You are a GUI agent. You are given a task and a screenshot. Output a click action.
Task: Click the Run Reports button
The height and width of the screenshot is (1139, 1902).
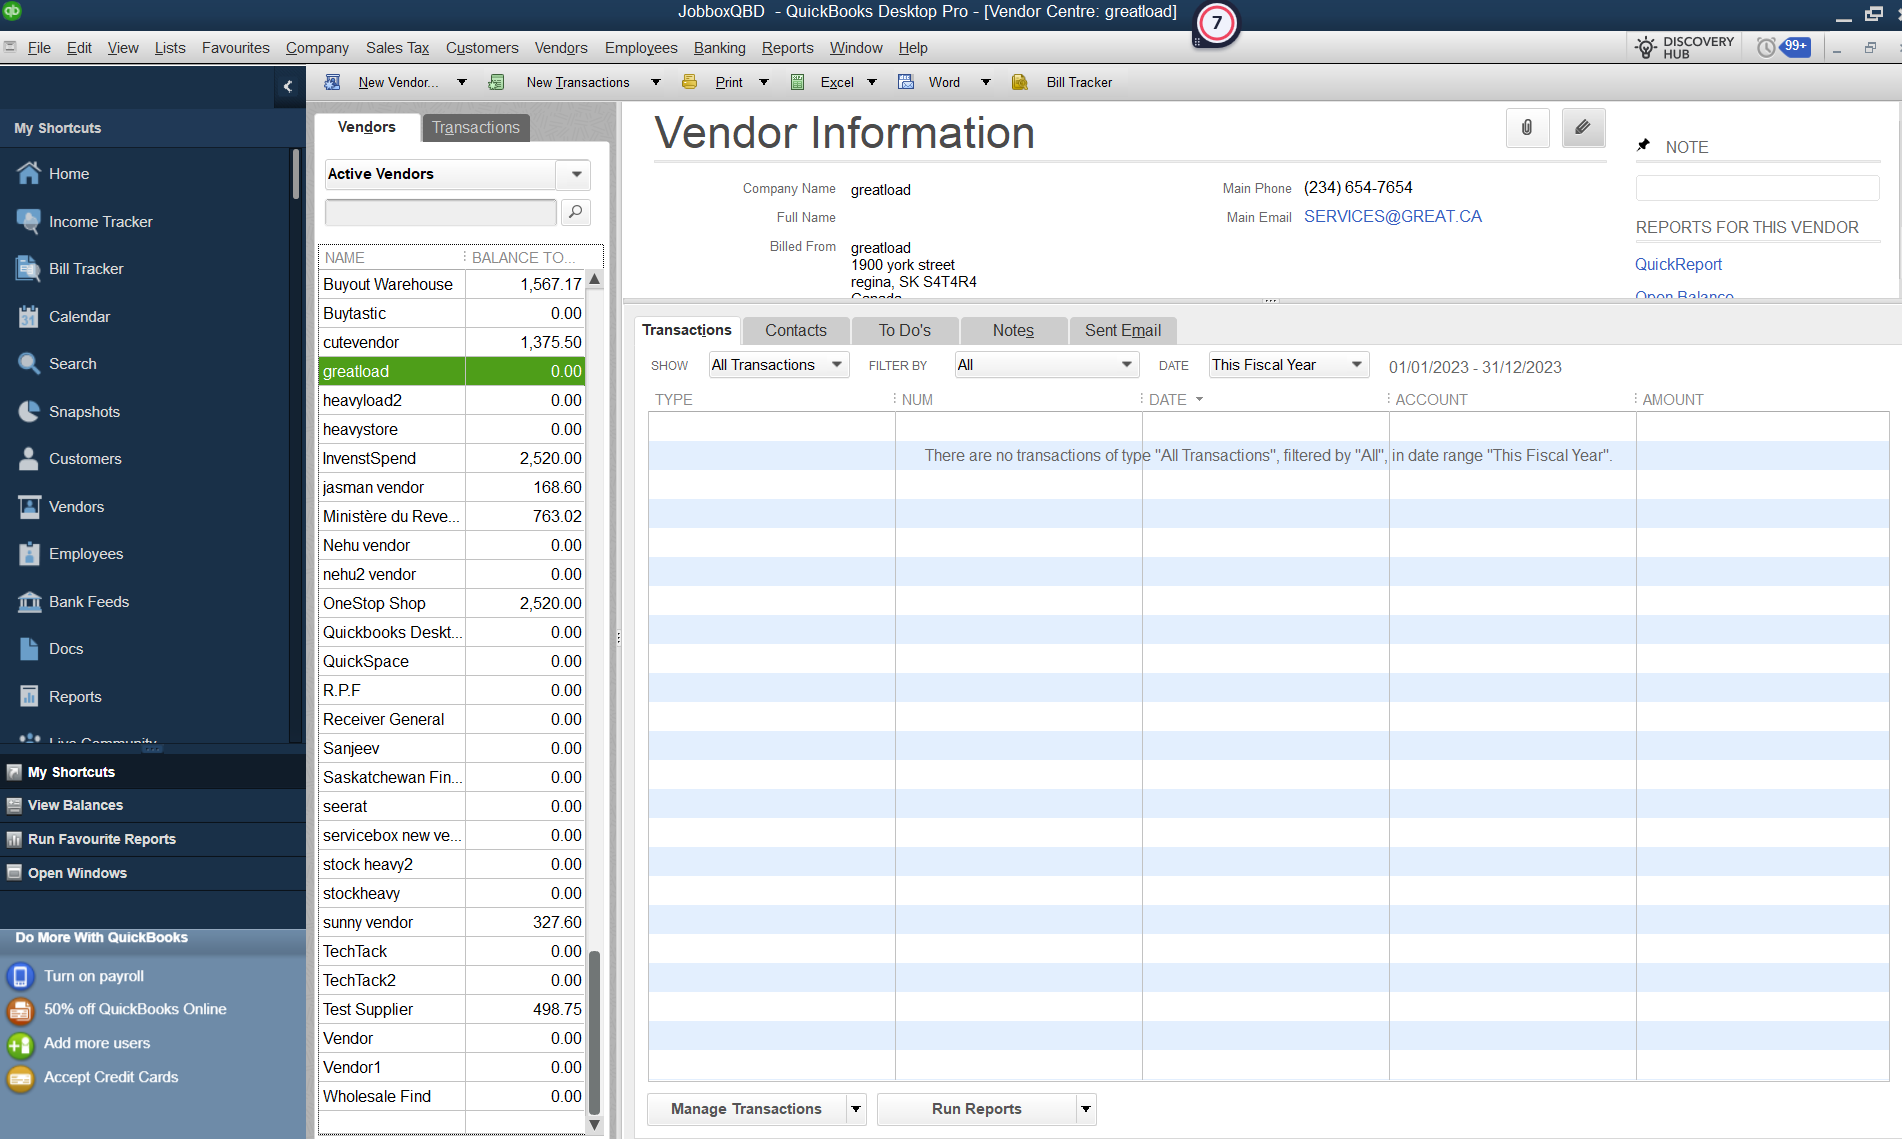click(x=977, y=1109)
